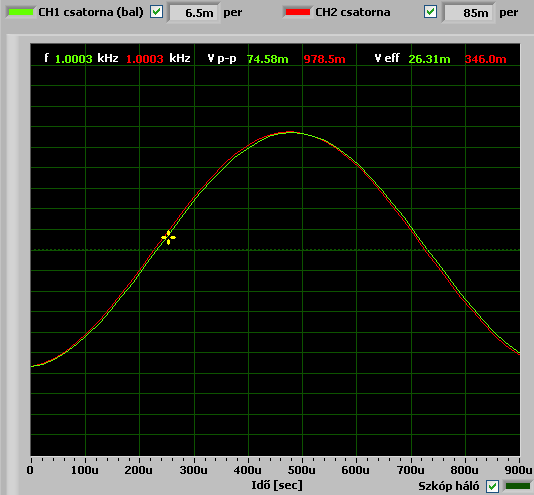Image resolution: width=534 pixels, height=495 pixels.
Task: Click the CH2 csatorna label
Action: [x=353, y=12]
